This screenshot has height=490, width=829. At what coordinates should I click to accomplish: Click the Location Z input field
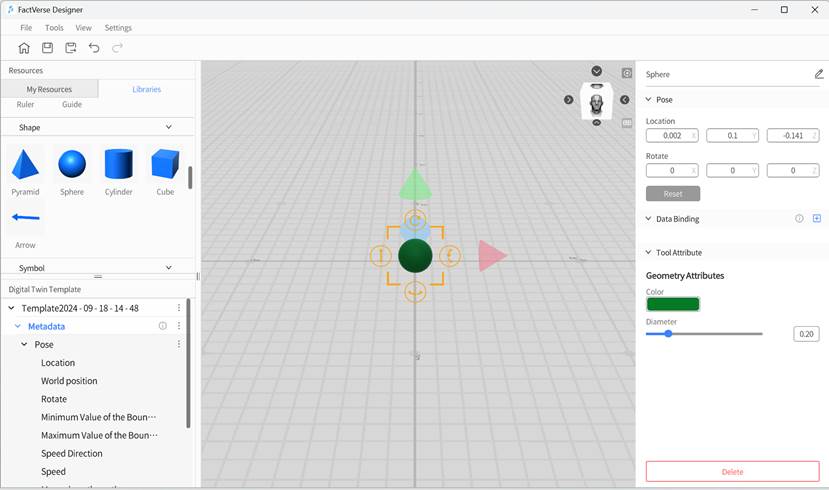[793, 135]
